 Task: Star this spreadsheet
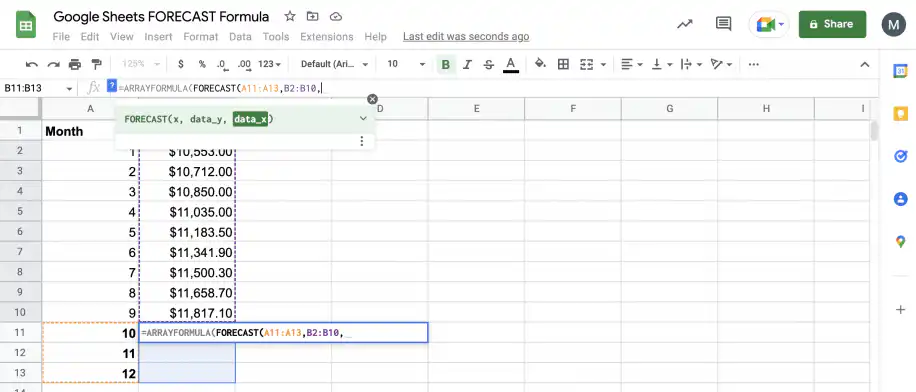(x=290, y=16)
